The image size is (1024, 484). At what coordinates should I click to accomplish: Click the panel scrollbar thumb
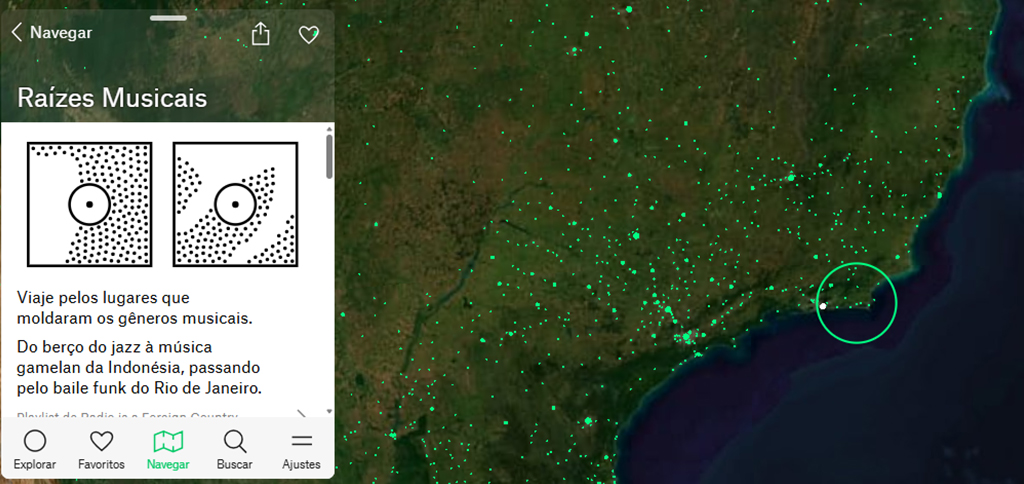coord(329,158)
